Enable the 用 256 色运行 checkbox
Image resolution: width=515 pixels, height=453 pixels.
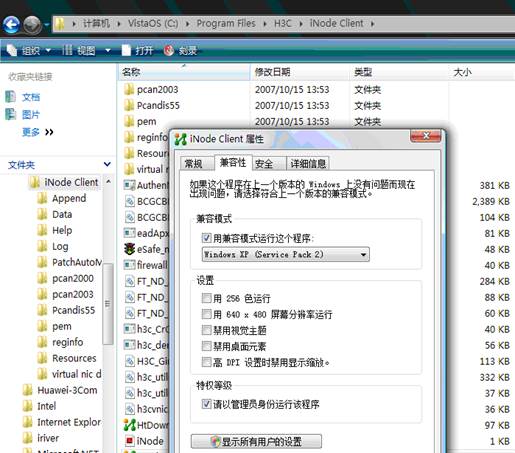point(206,298)
